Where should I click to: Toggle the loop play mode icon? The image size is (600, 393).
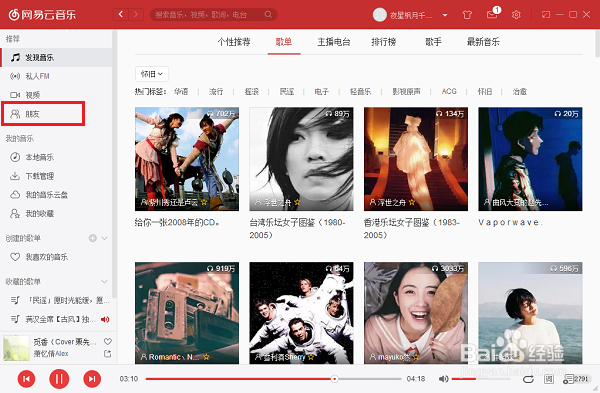(528, 379)
